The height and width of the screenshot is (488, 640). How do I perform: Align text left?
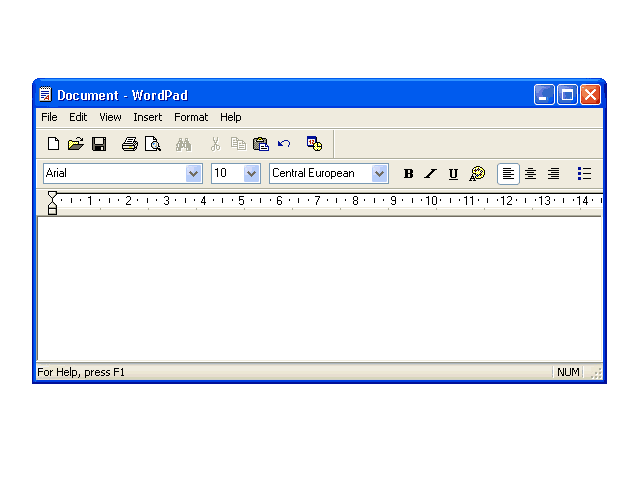(508, 174)
